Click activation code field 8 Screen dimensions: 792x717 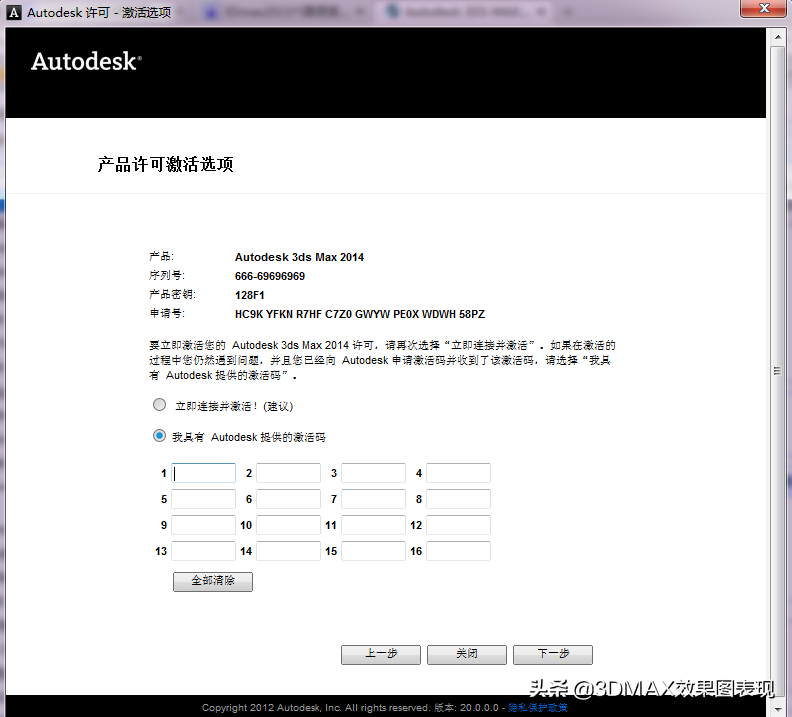pyautogui.click(x=458, y=499)
